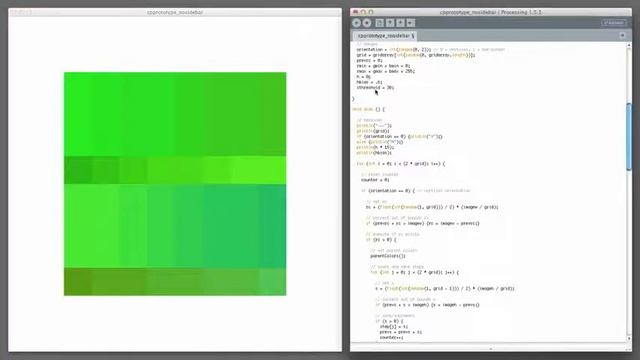
Task: Click the Save sketch toolbar icon
Action: point(400,23)
